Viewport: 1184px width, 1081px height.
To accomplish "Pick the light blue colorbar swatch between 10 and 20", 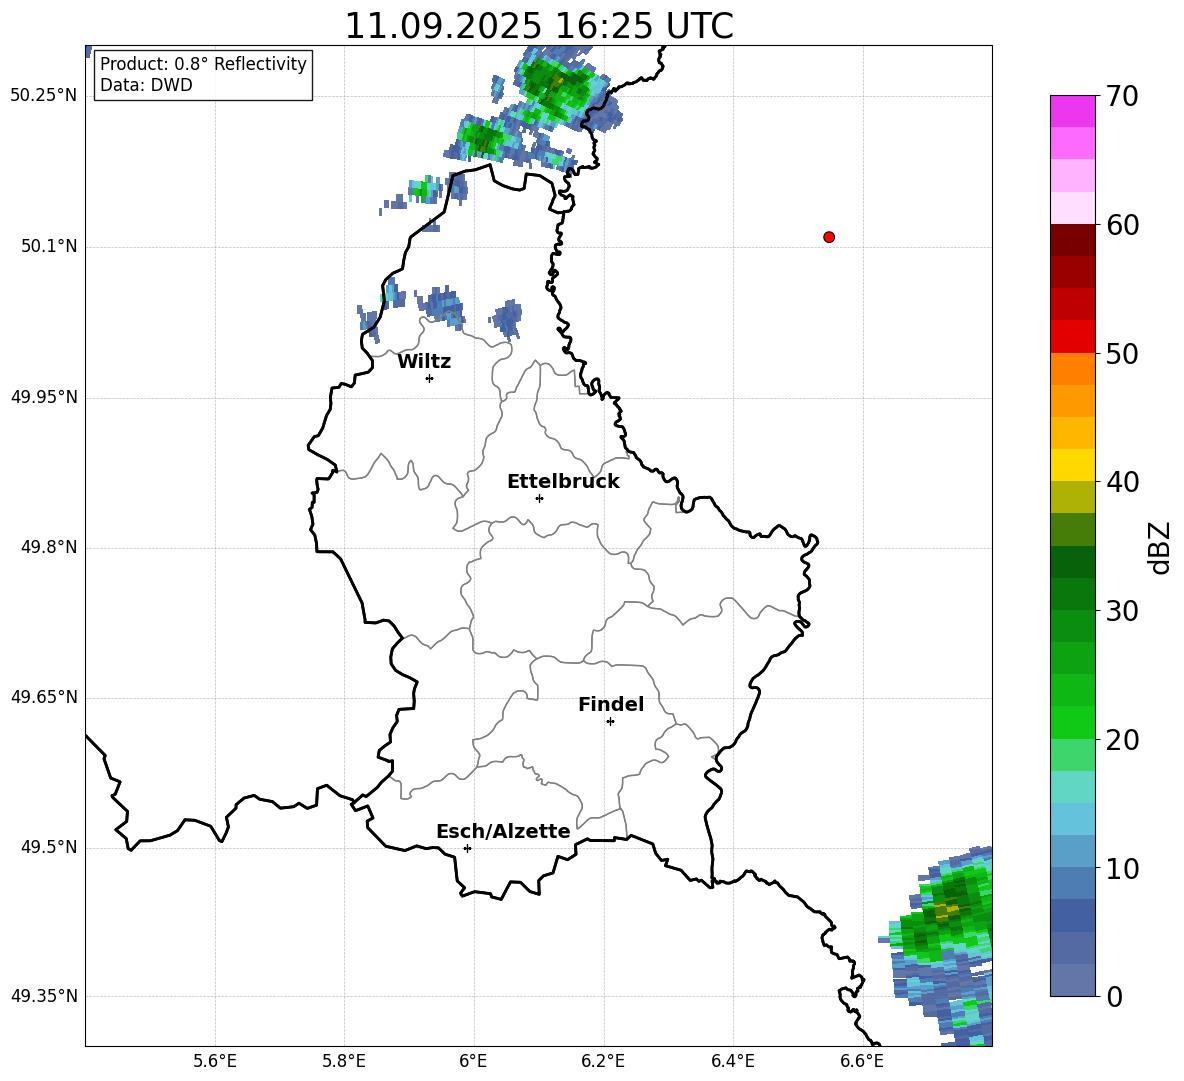I will coord(1073,819).
